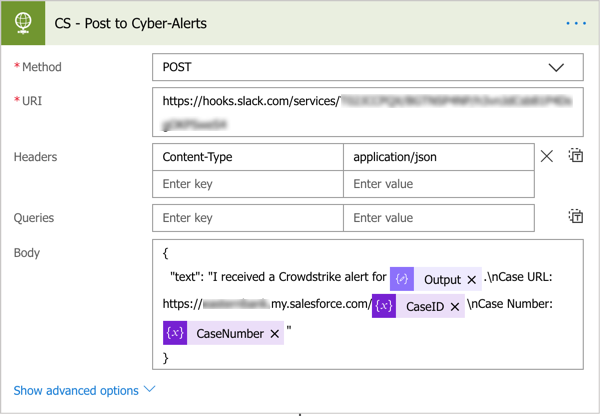Screen dimensions: 601x416
Task: Click the CaseNumber variable icon
Action: tap(175, 333)
